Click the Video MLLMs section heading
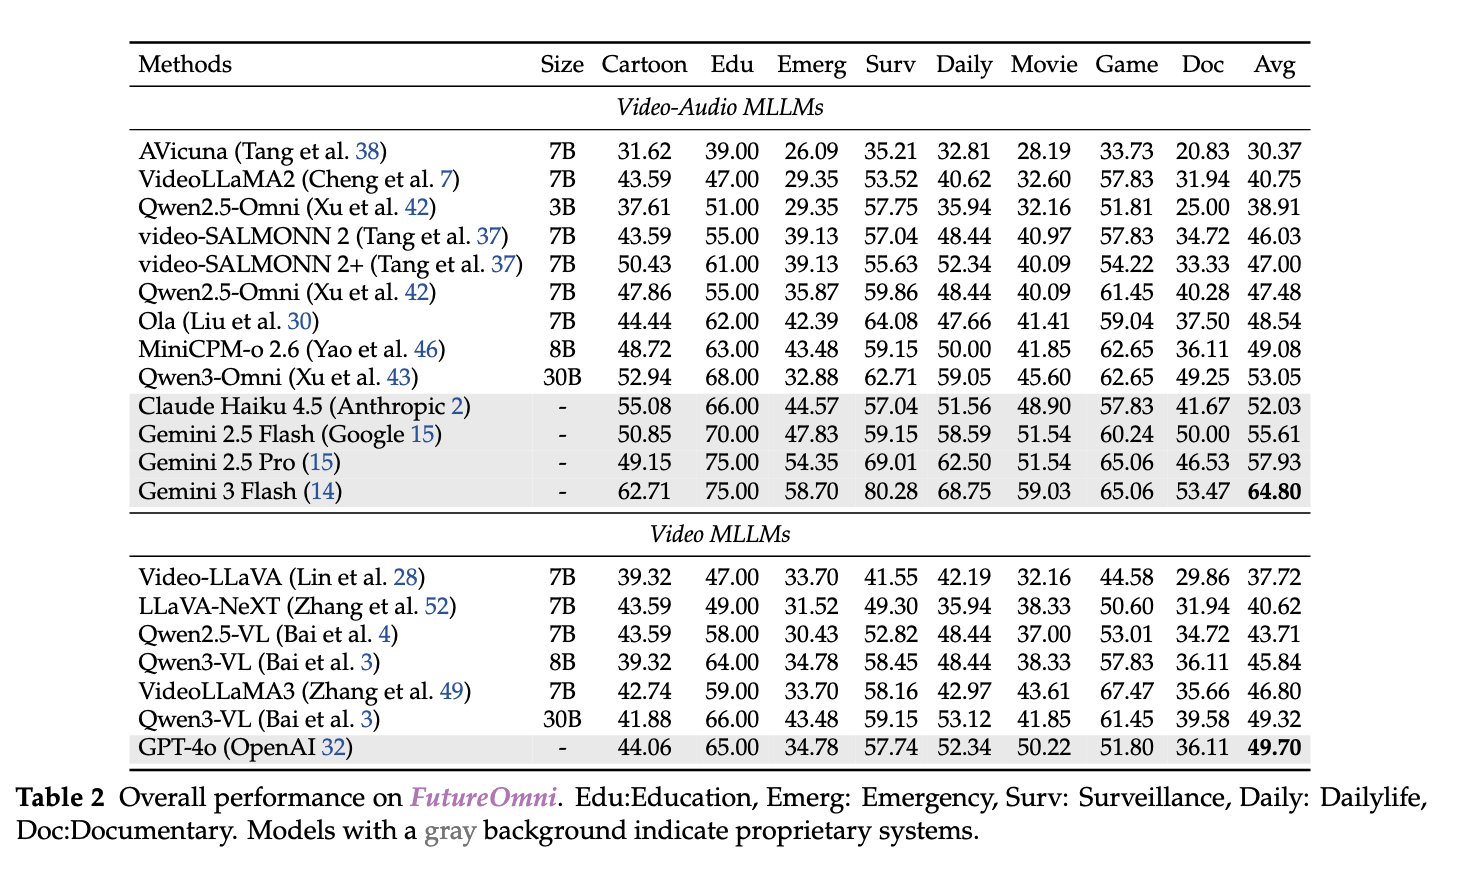 point(719,534)
